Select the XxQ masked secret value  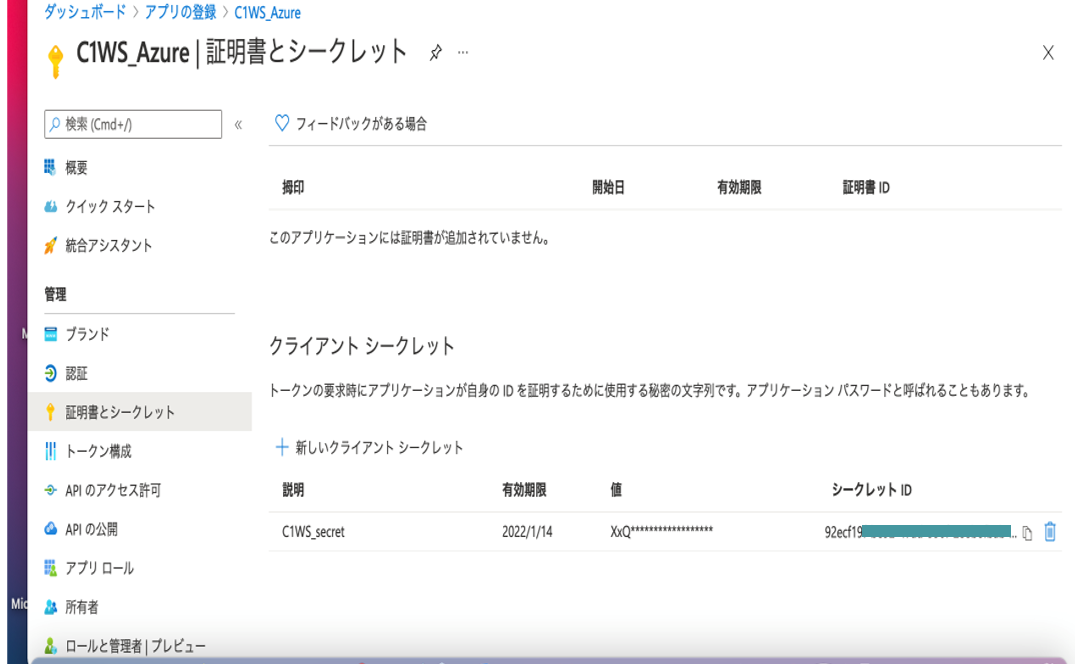(x=662, y=531)
